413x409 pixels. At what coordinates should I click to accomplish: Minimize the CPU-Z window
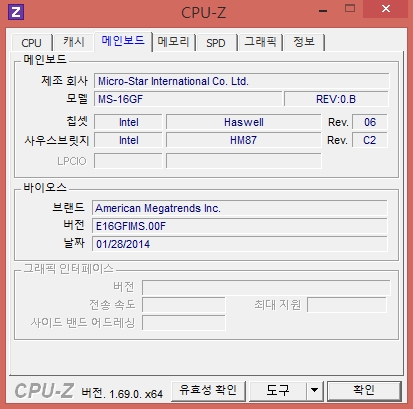[x=323, y=11]
